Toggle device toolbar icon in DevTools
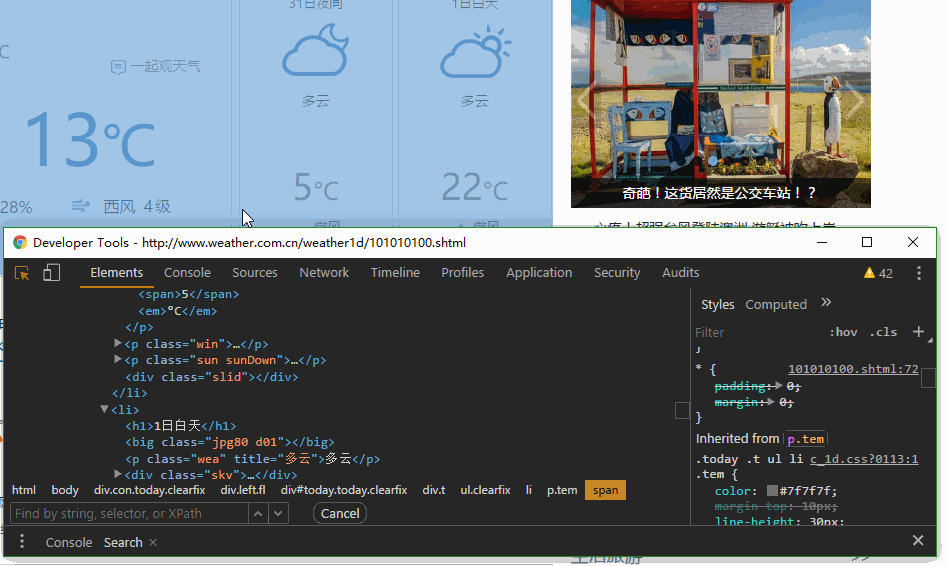The width and height of the screenshot is (948, 566). pyautogui.click(x=51, y=273)
